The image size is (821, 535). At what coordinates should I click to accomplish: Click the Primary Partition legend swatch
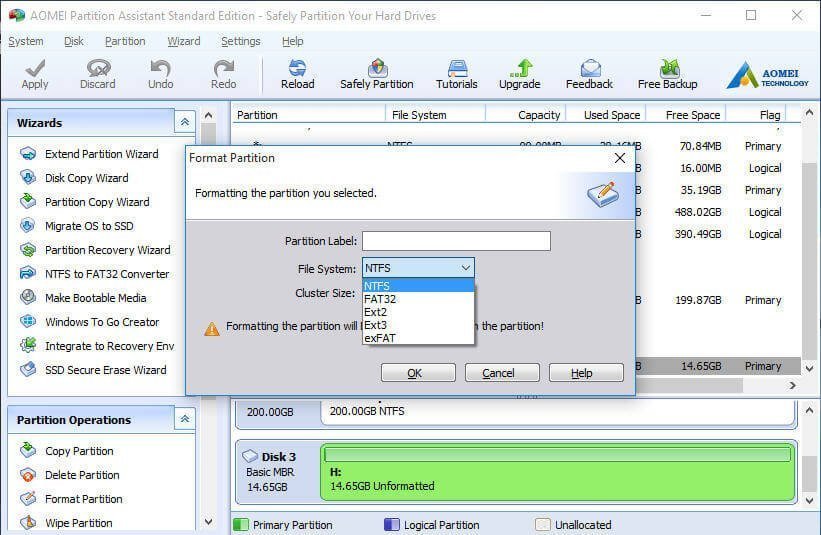pyautogui.click(x=241, y=525)
